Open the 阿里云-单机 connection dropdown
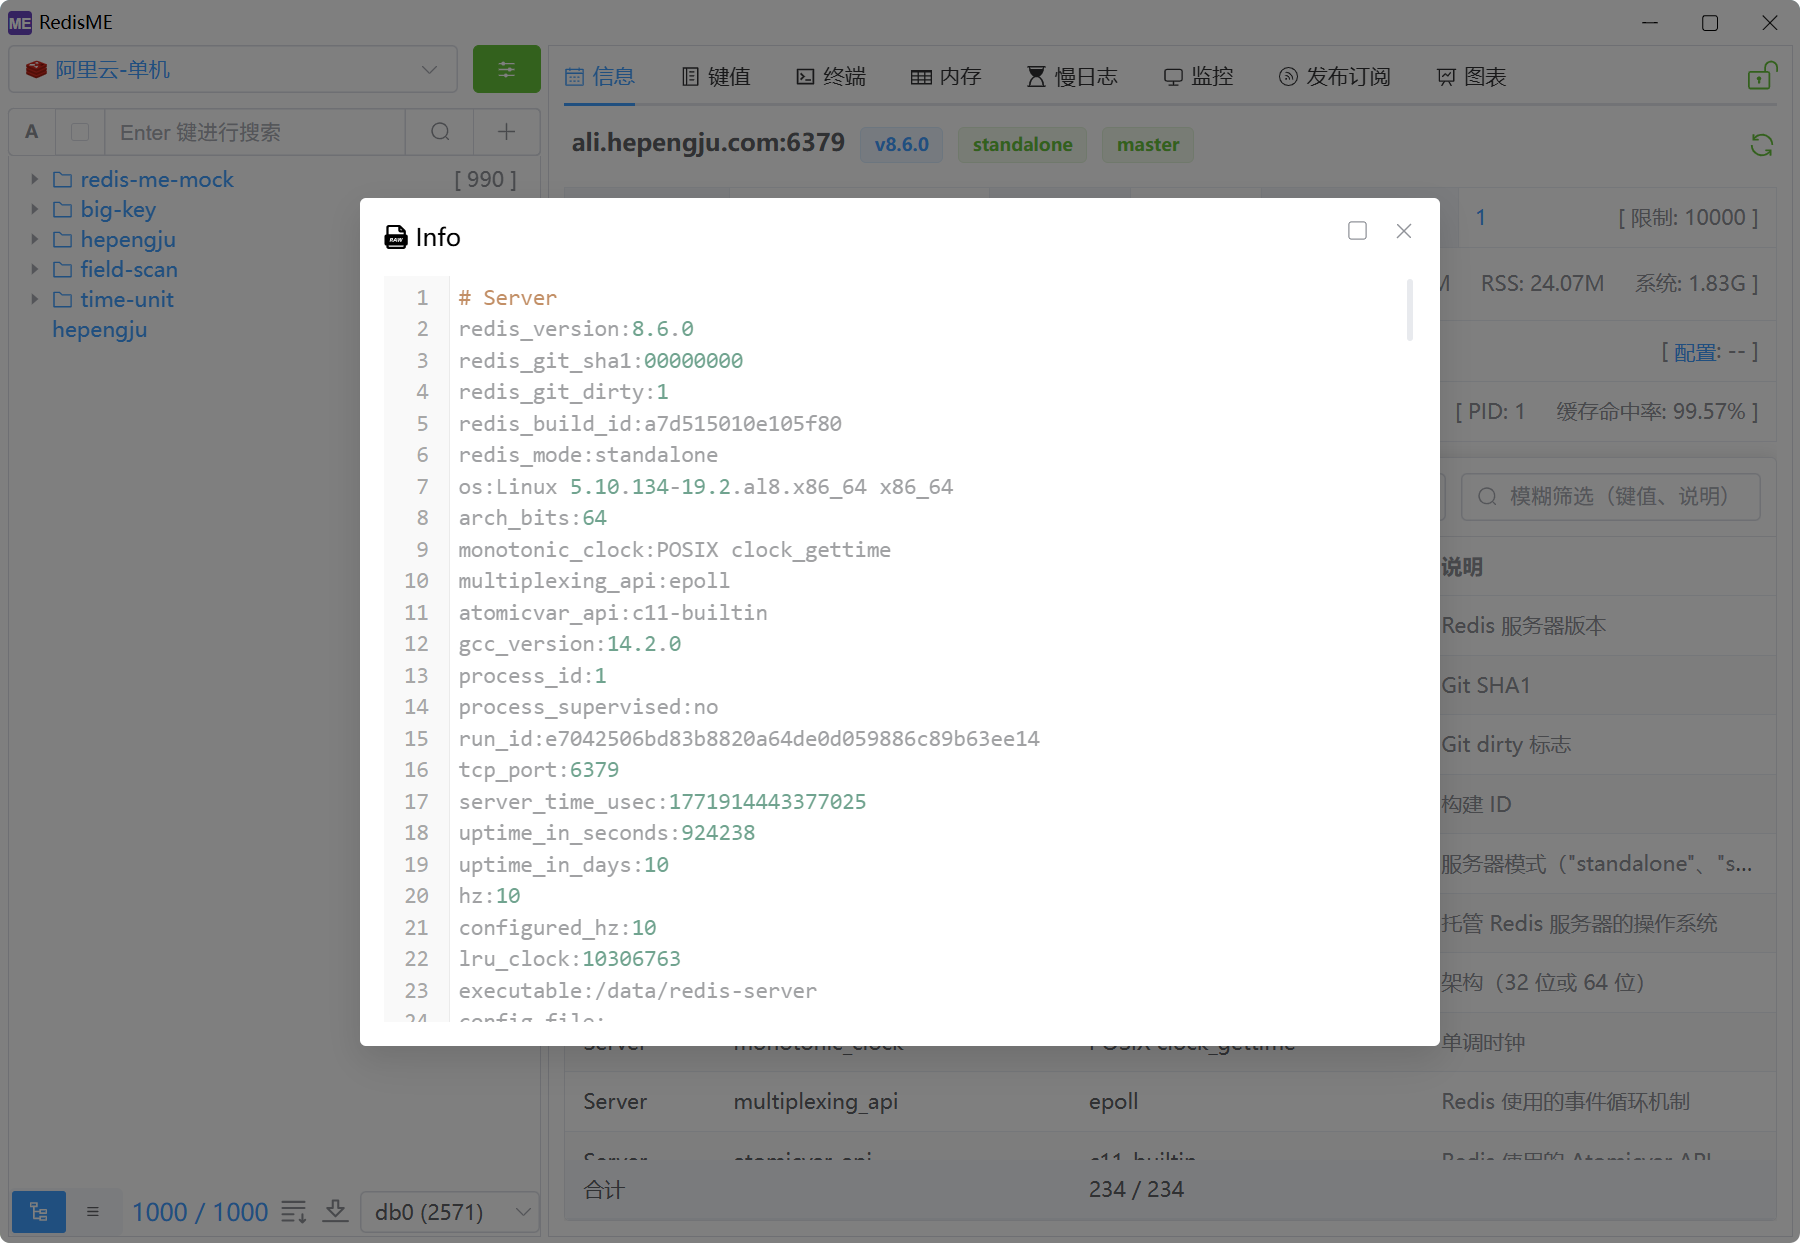 (x=232, y=70)
